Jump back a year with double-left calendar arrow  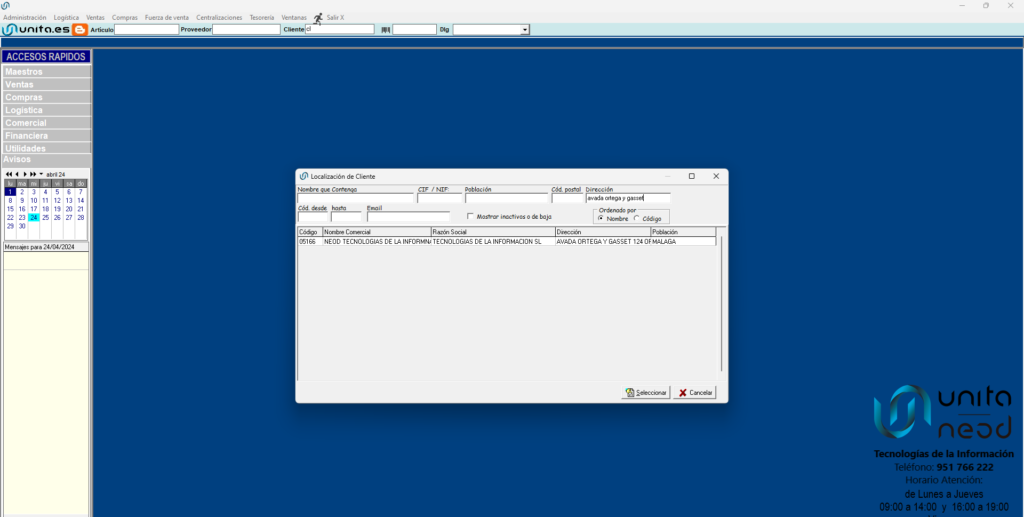coord(9,174)
